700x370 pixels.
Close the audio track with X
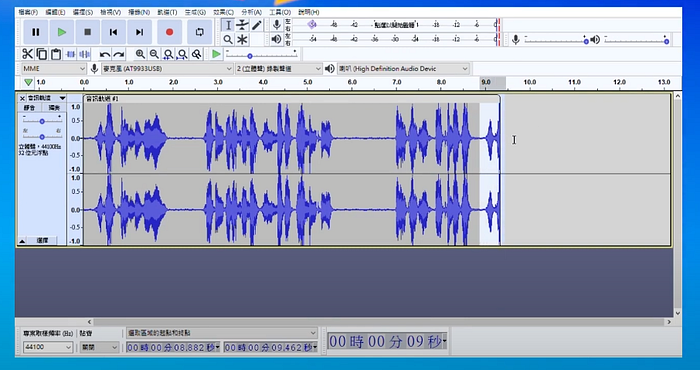click(x=22, y=98)
